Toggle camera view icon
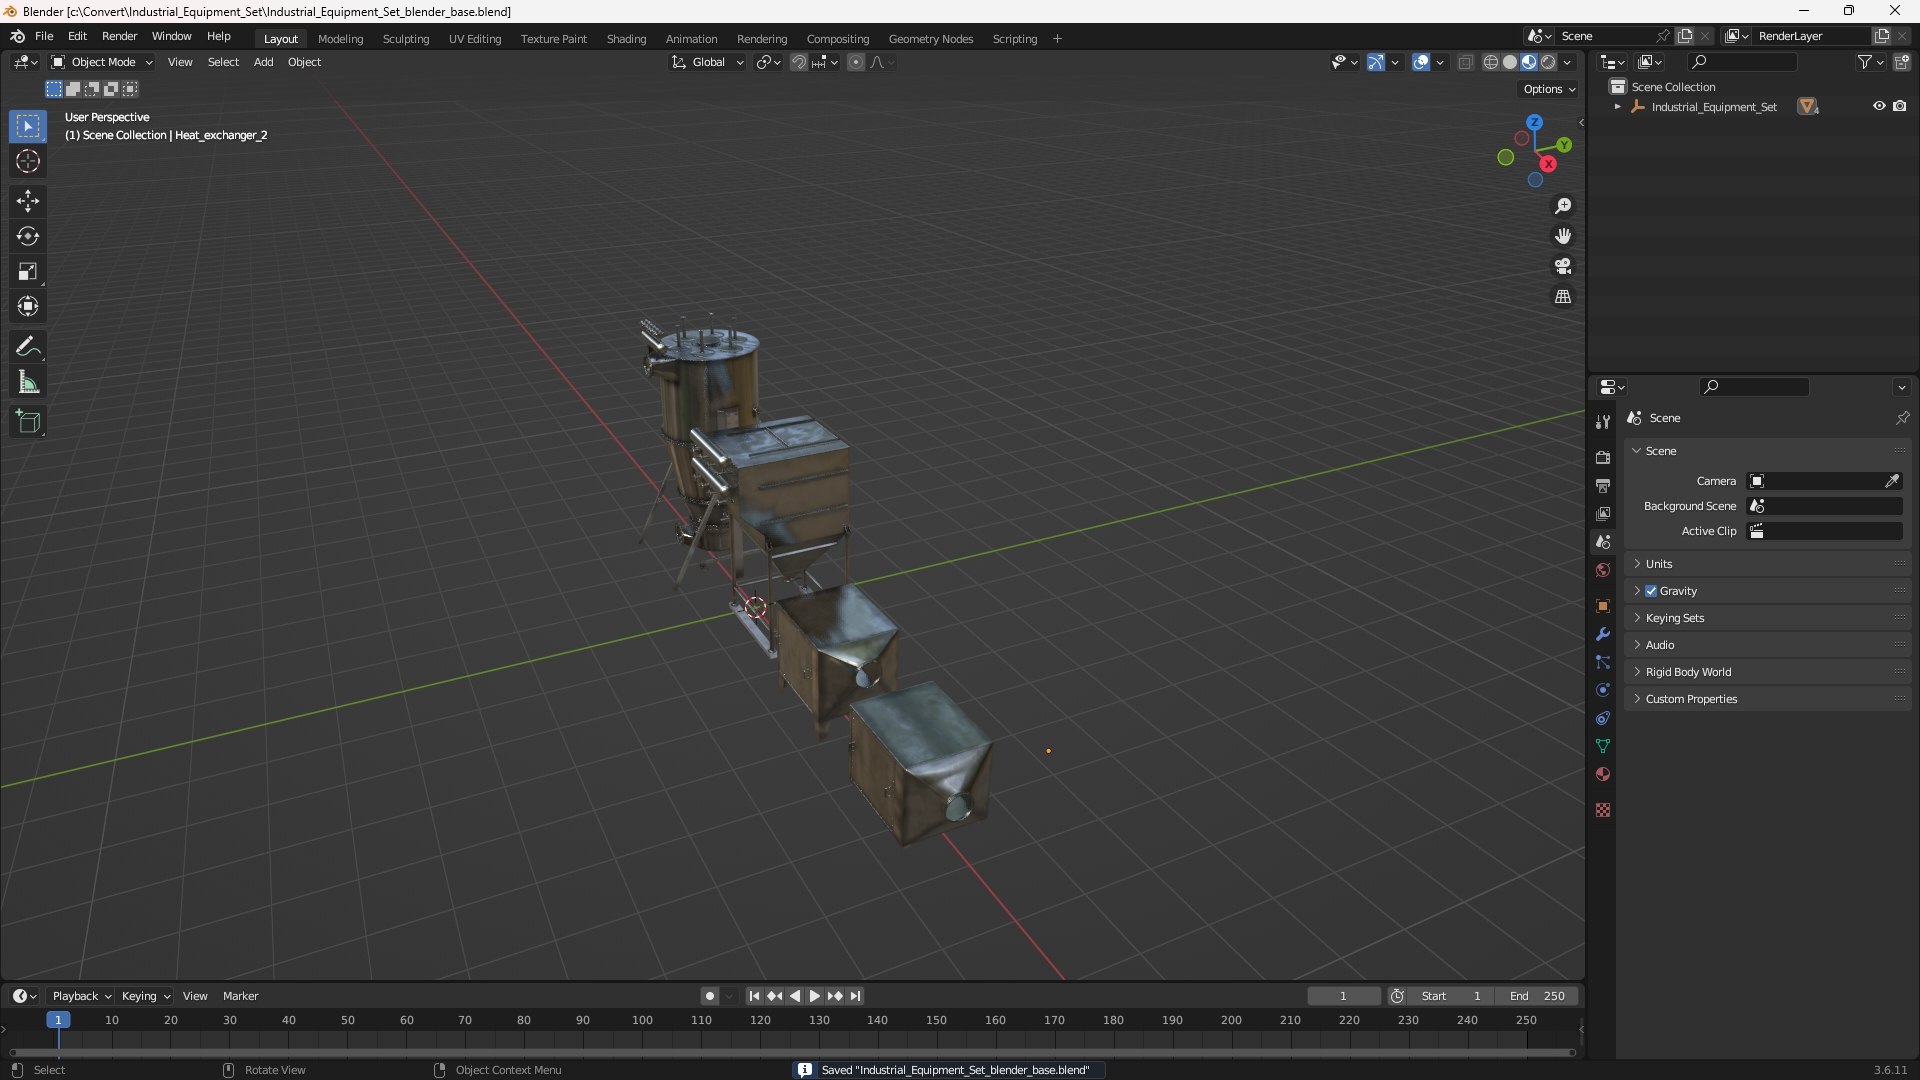 1563,266
